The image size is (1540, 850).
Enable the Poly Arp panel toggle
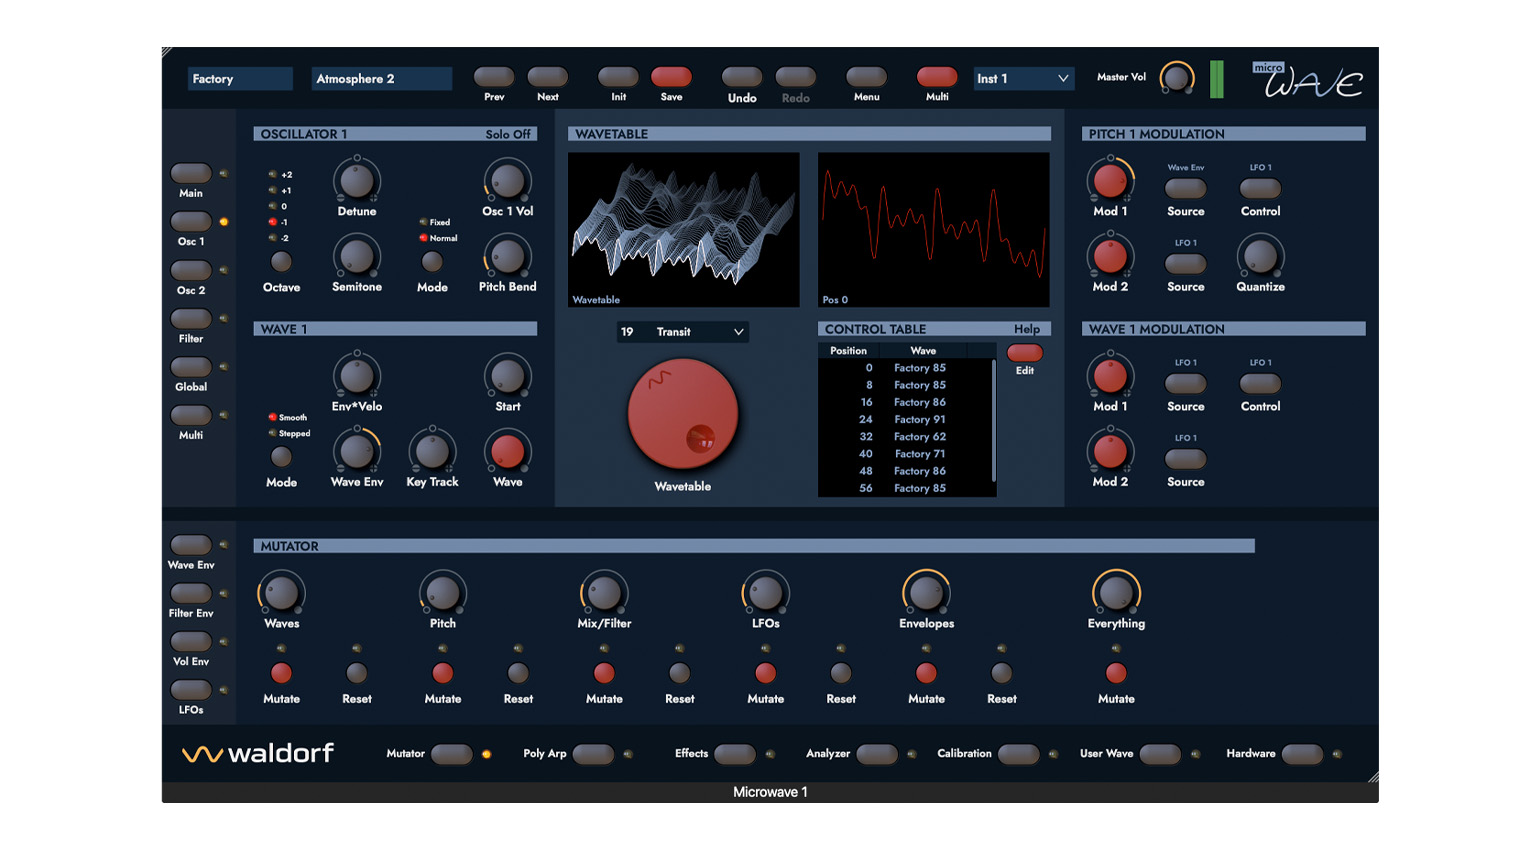pos(593,754)
